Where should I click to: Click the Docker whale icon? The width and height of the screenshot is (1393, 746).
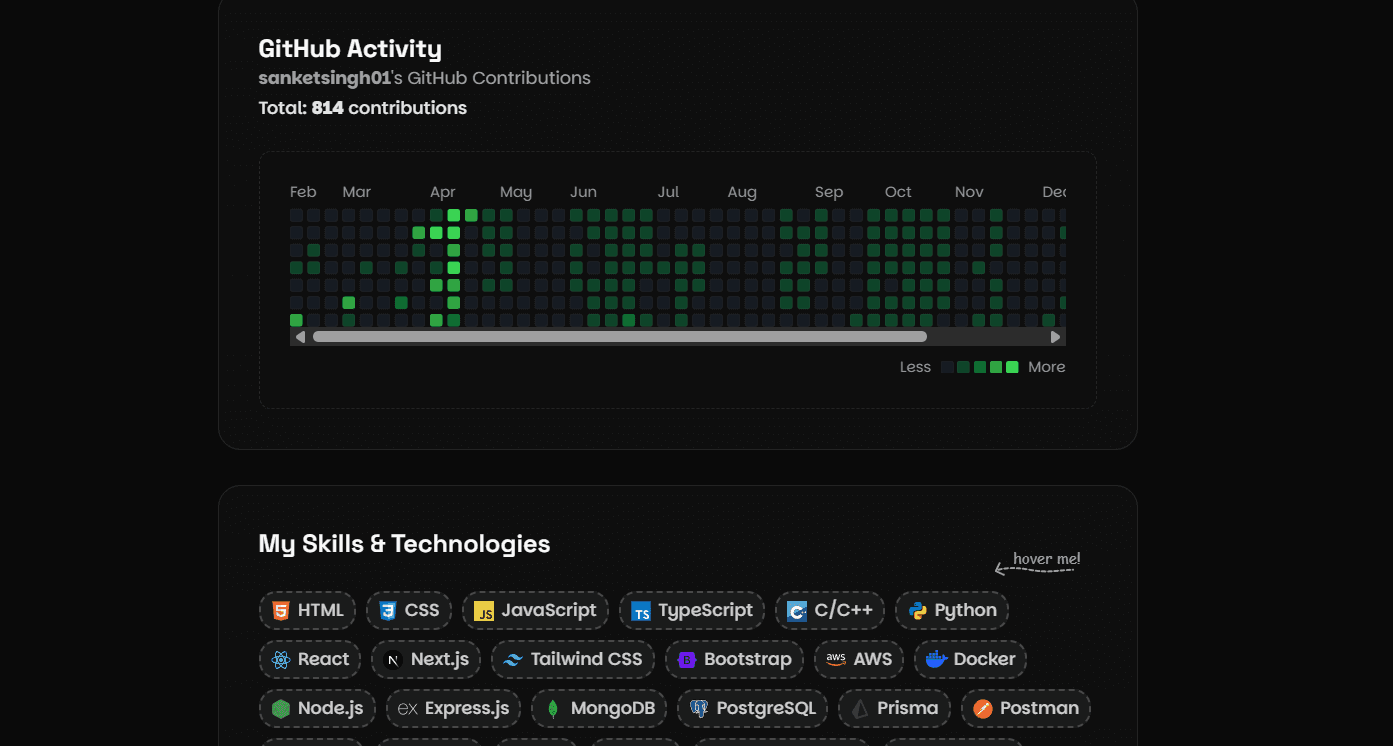click(x=936, y=660)
